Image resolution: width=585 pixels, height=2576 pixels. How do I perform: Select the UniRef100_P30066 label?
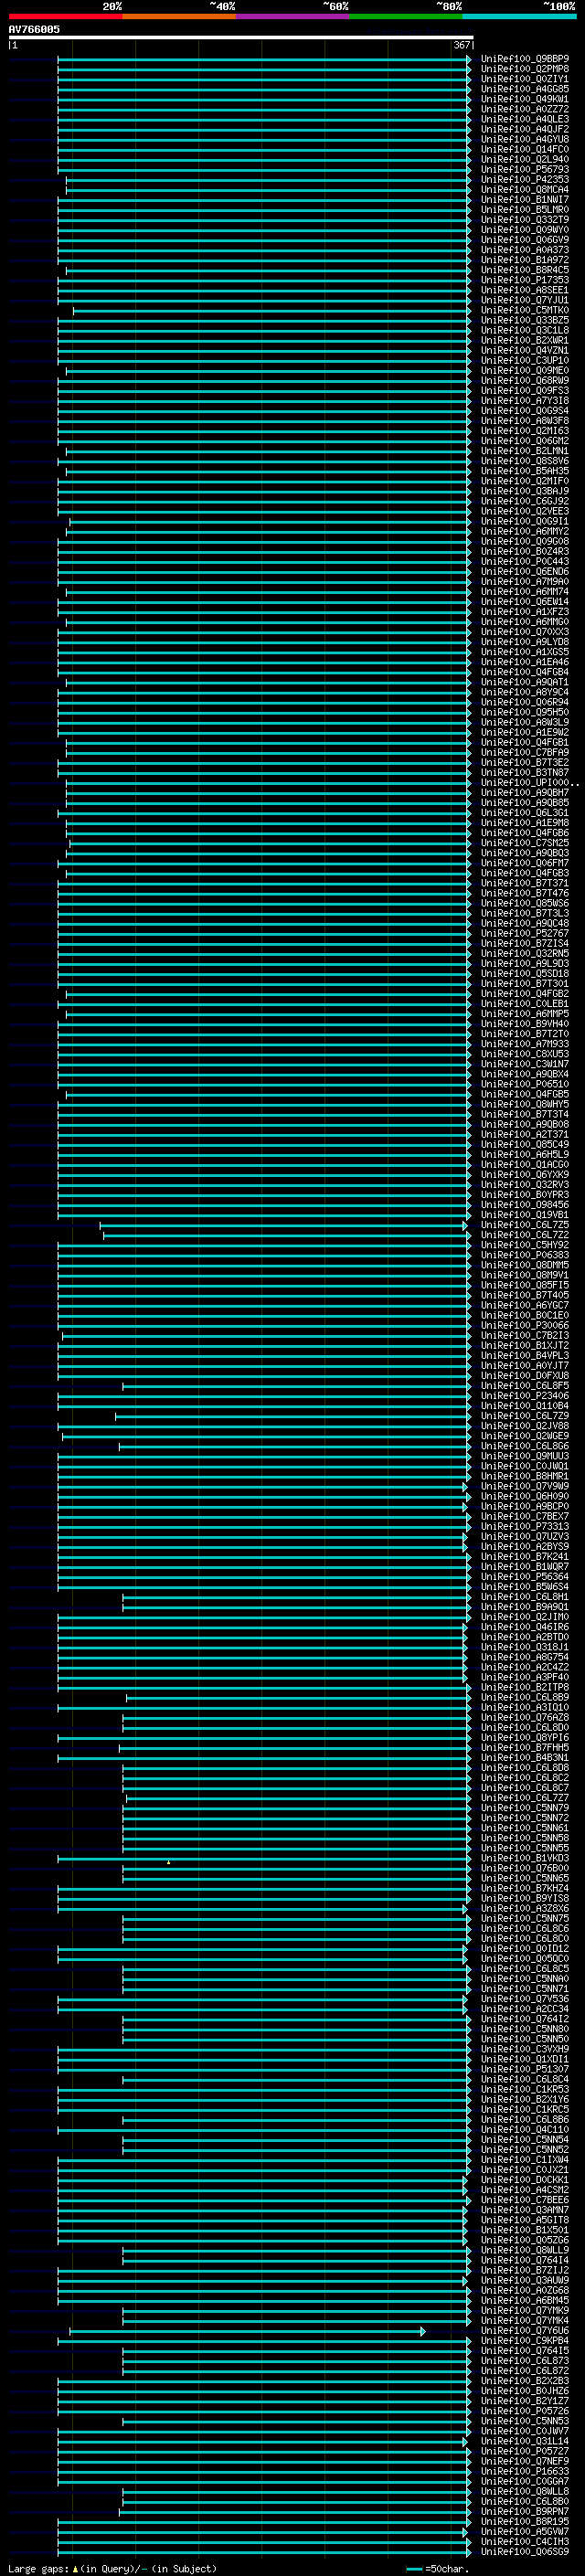pyautogui.click(x=525, y=1326)
